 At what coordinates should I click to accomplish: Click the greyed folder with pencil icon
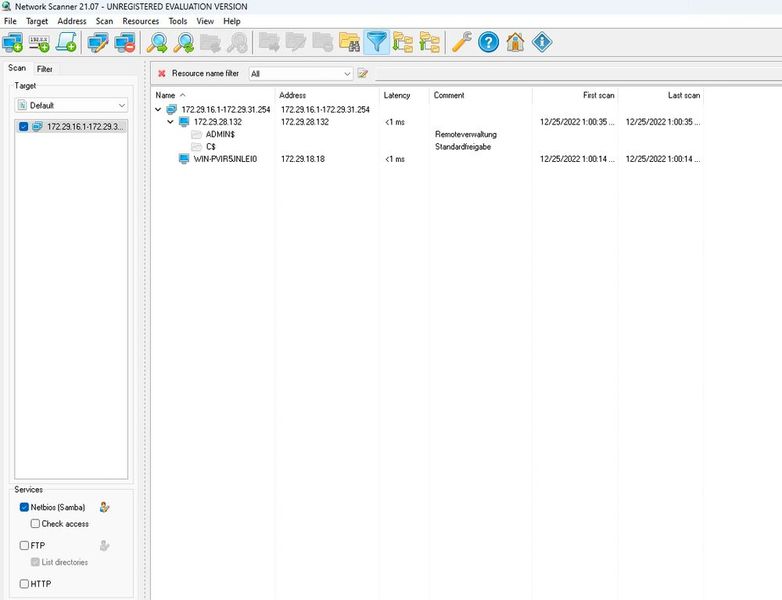click(296, 42)
